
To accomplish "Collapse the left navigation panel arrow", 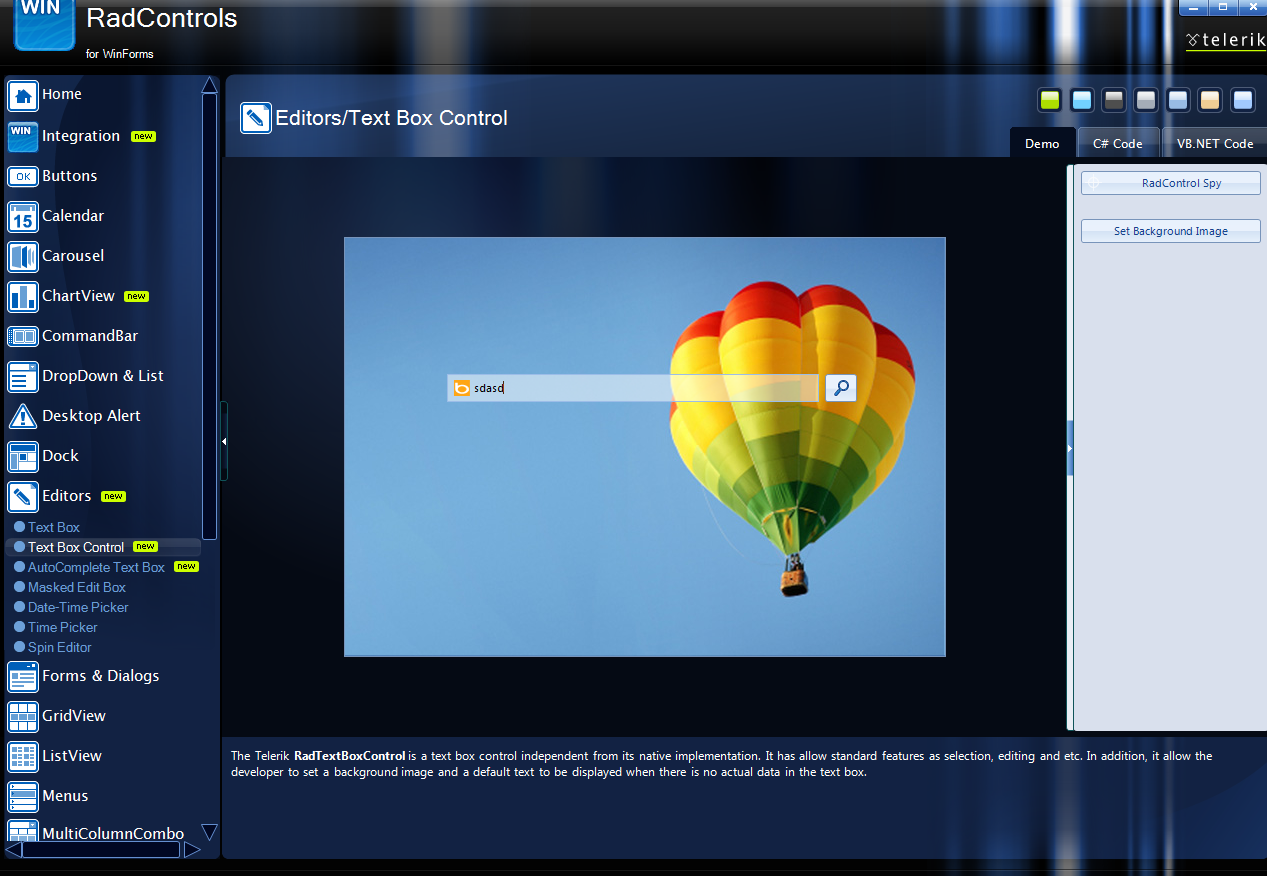I will 224,441.
